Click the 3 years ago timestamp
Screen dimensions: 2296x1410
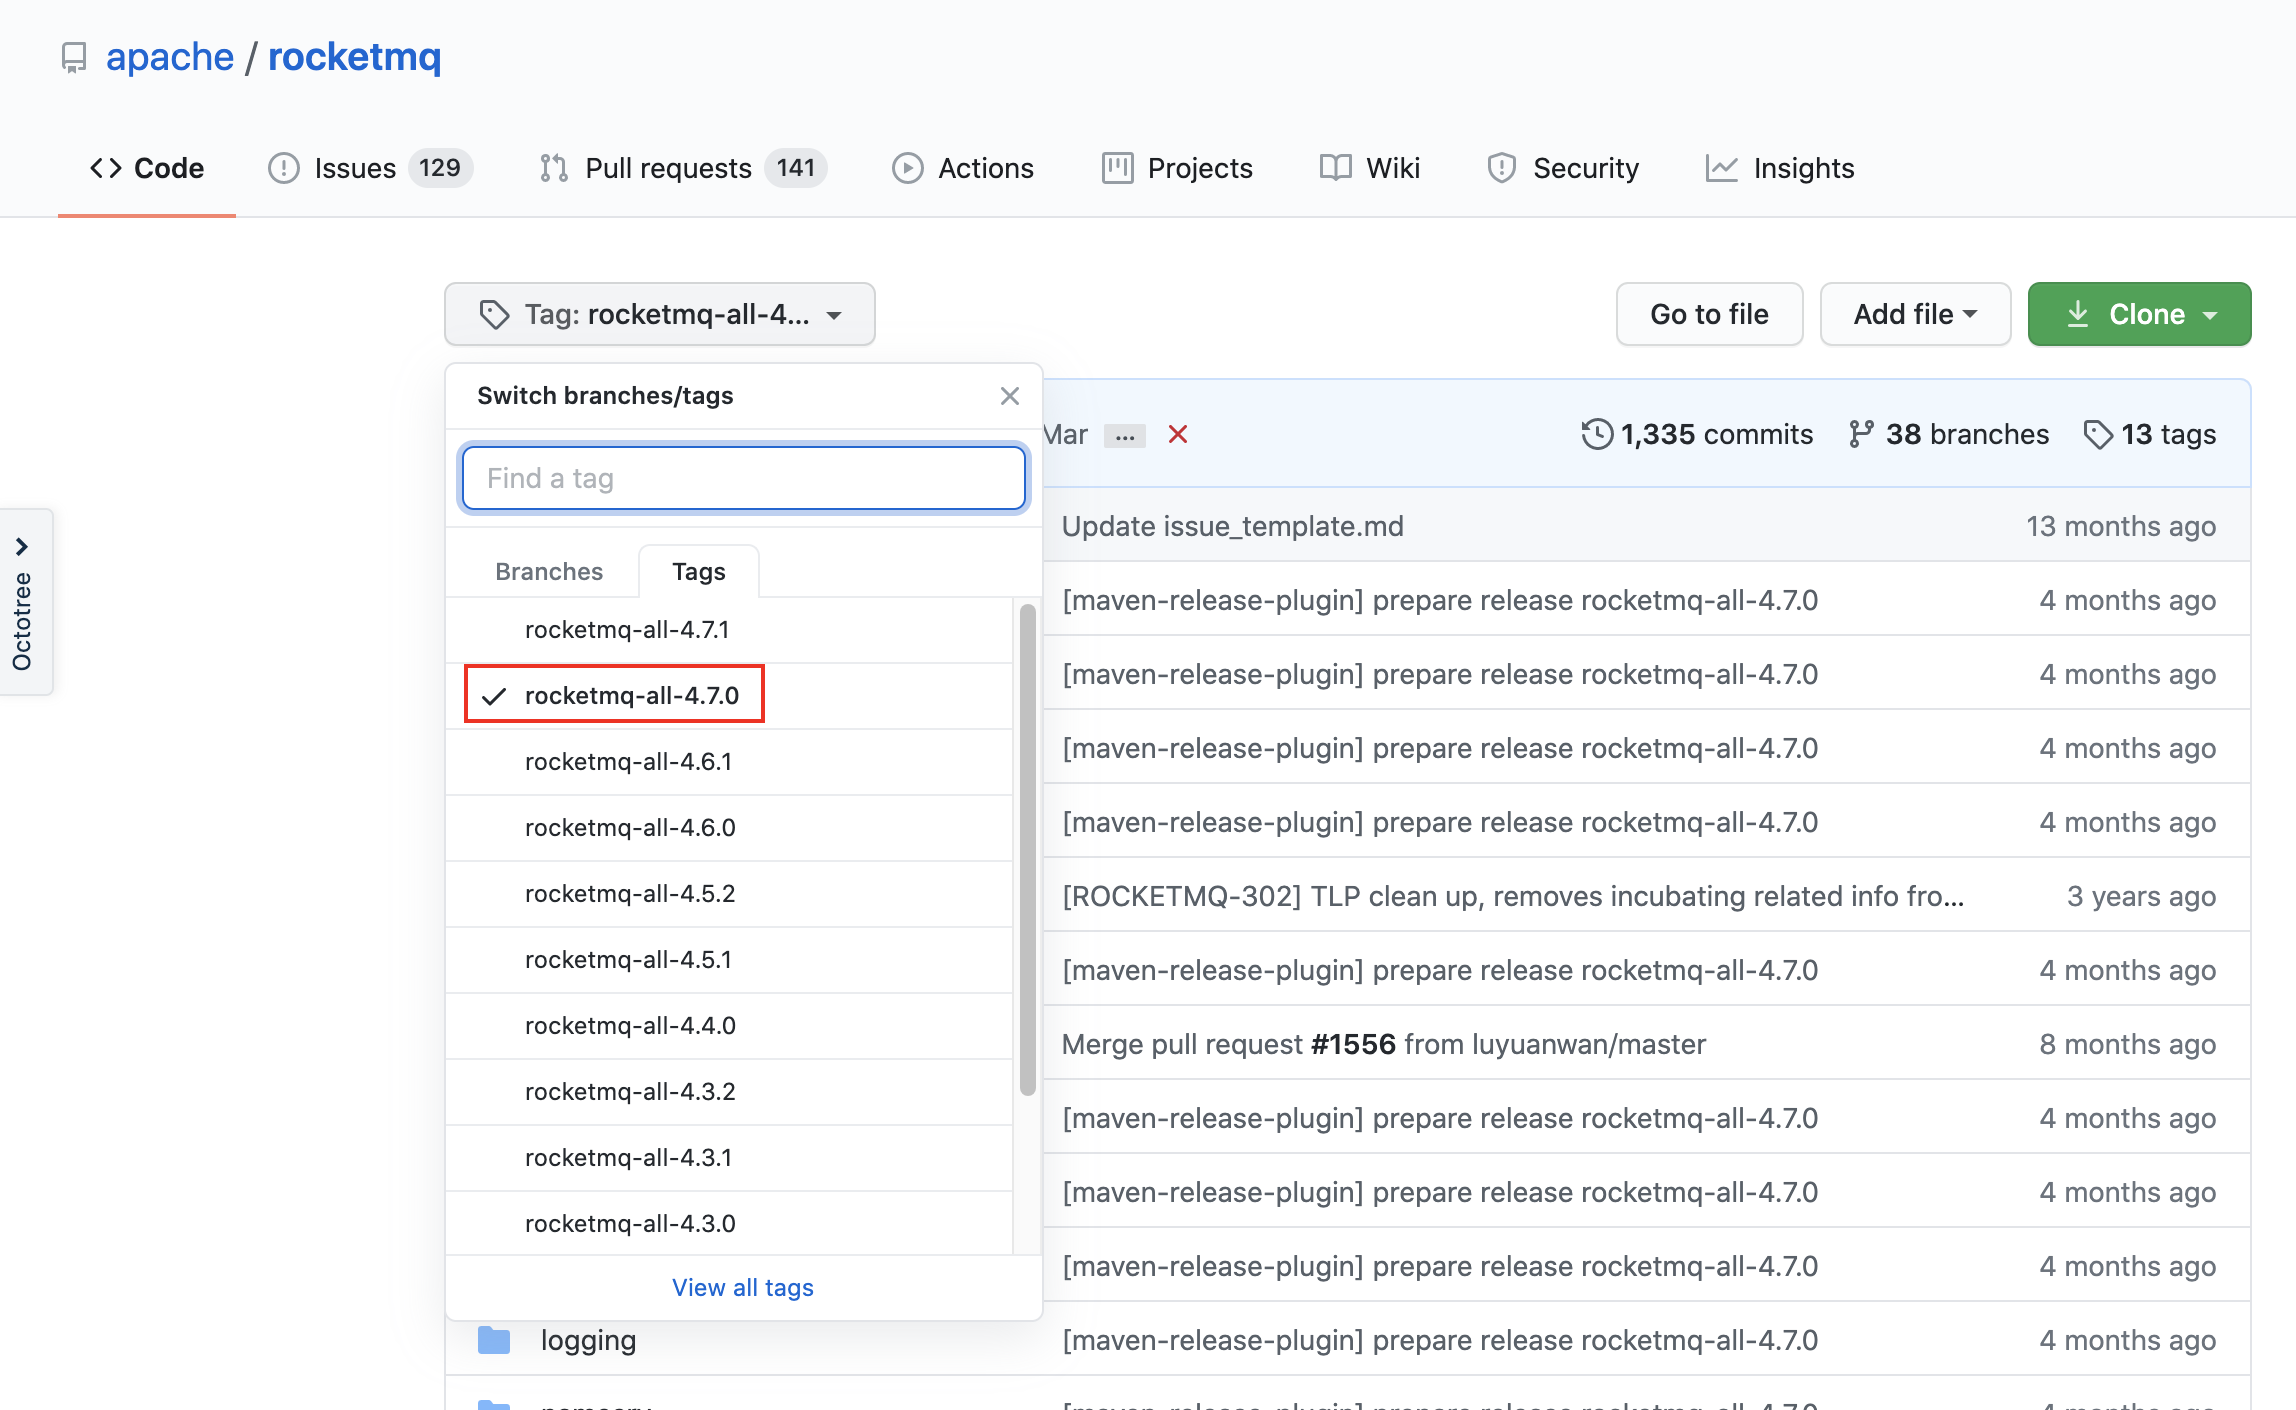(2141, 896)
